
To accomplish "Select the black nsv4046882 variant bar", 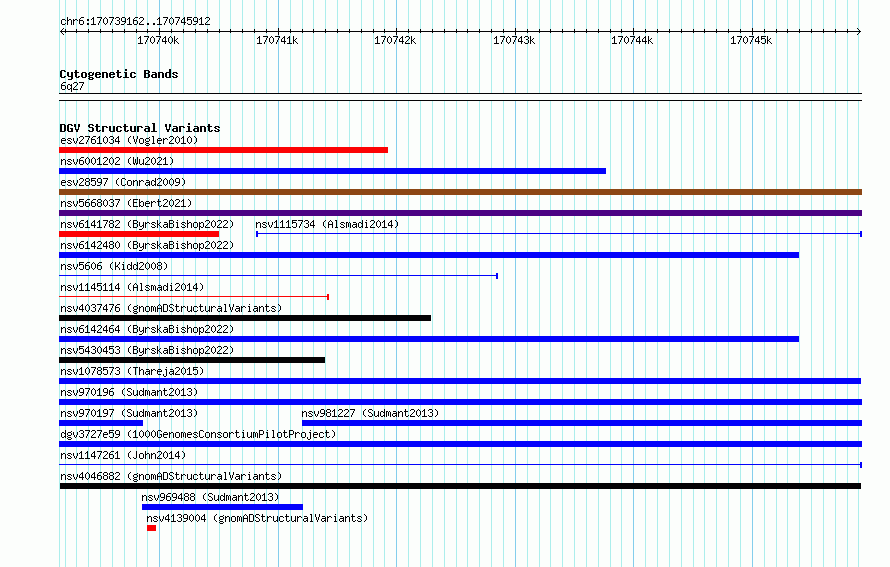I will point(460,486).
